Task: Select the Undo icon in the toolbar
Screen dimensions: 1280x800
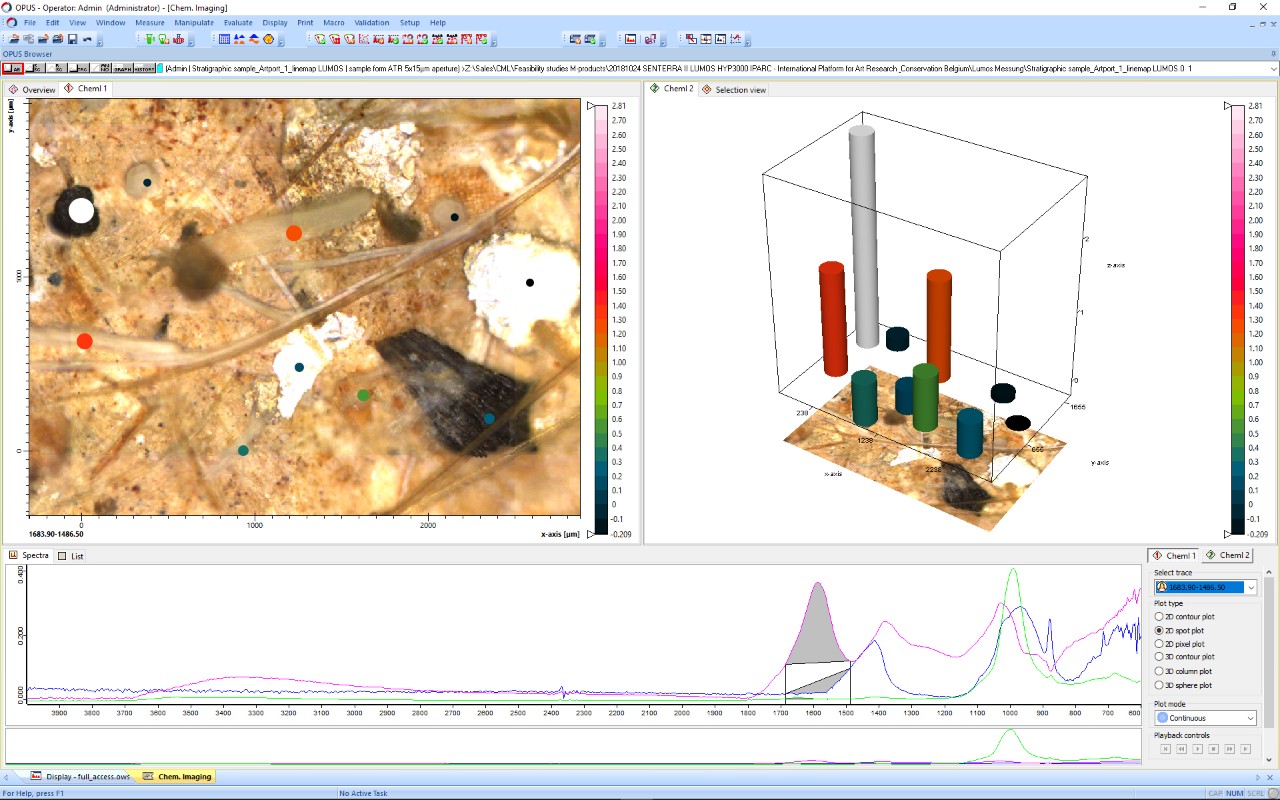Action: tap(86, 39)
